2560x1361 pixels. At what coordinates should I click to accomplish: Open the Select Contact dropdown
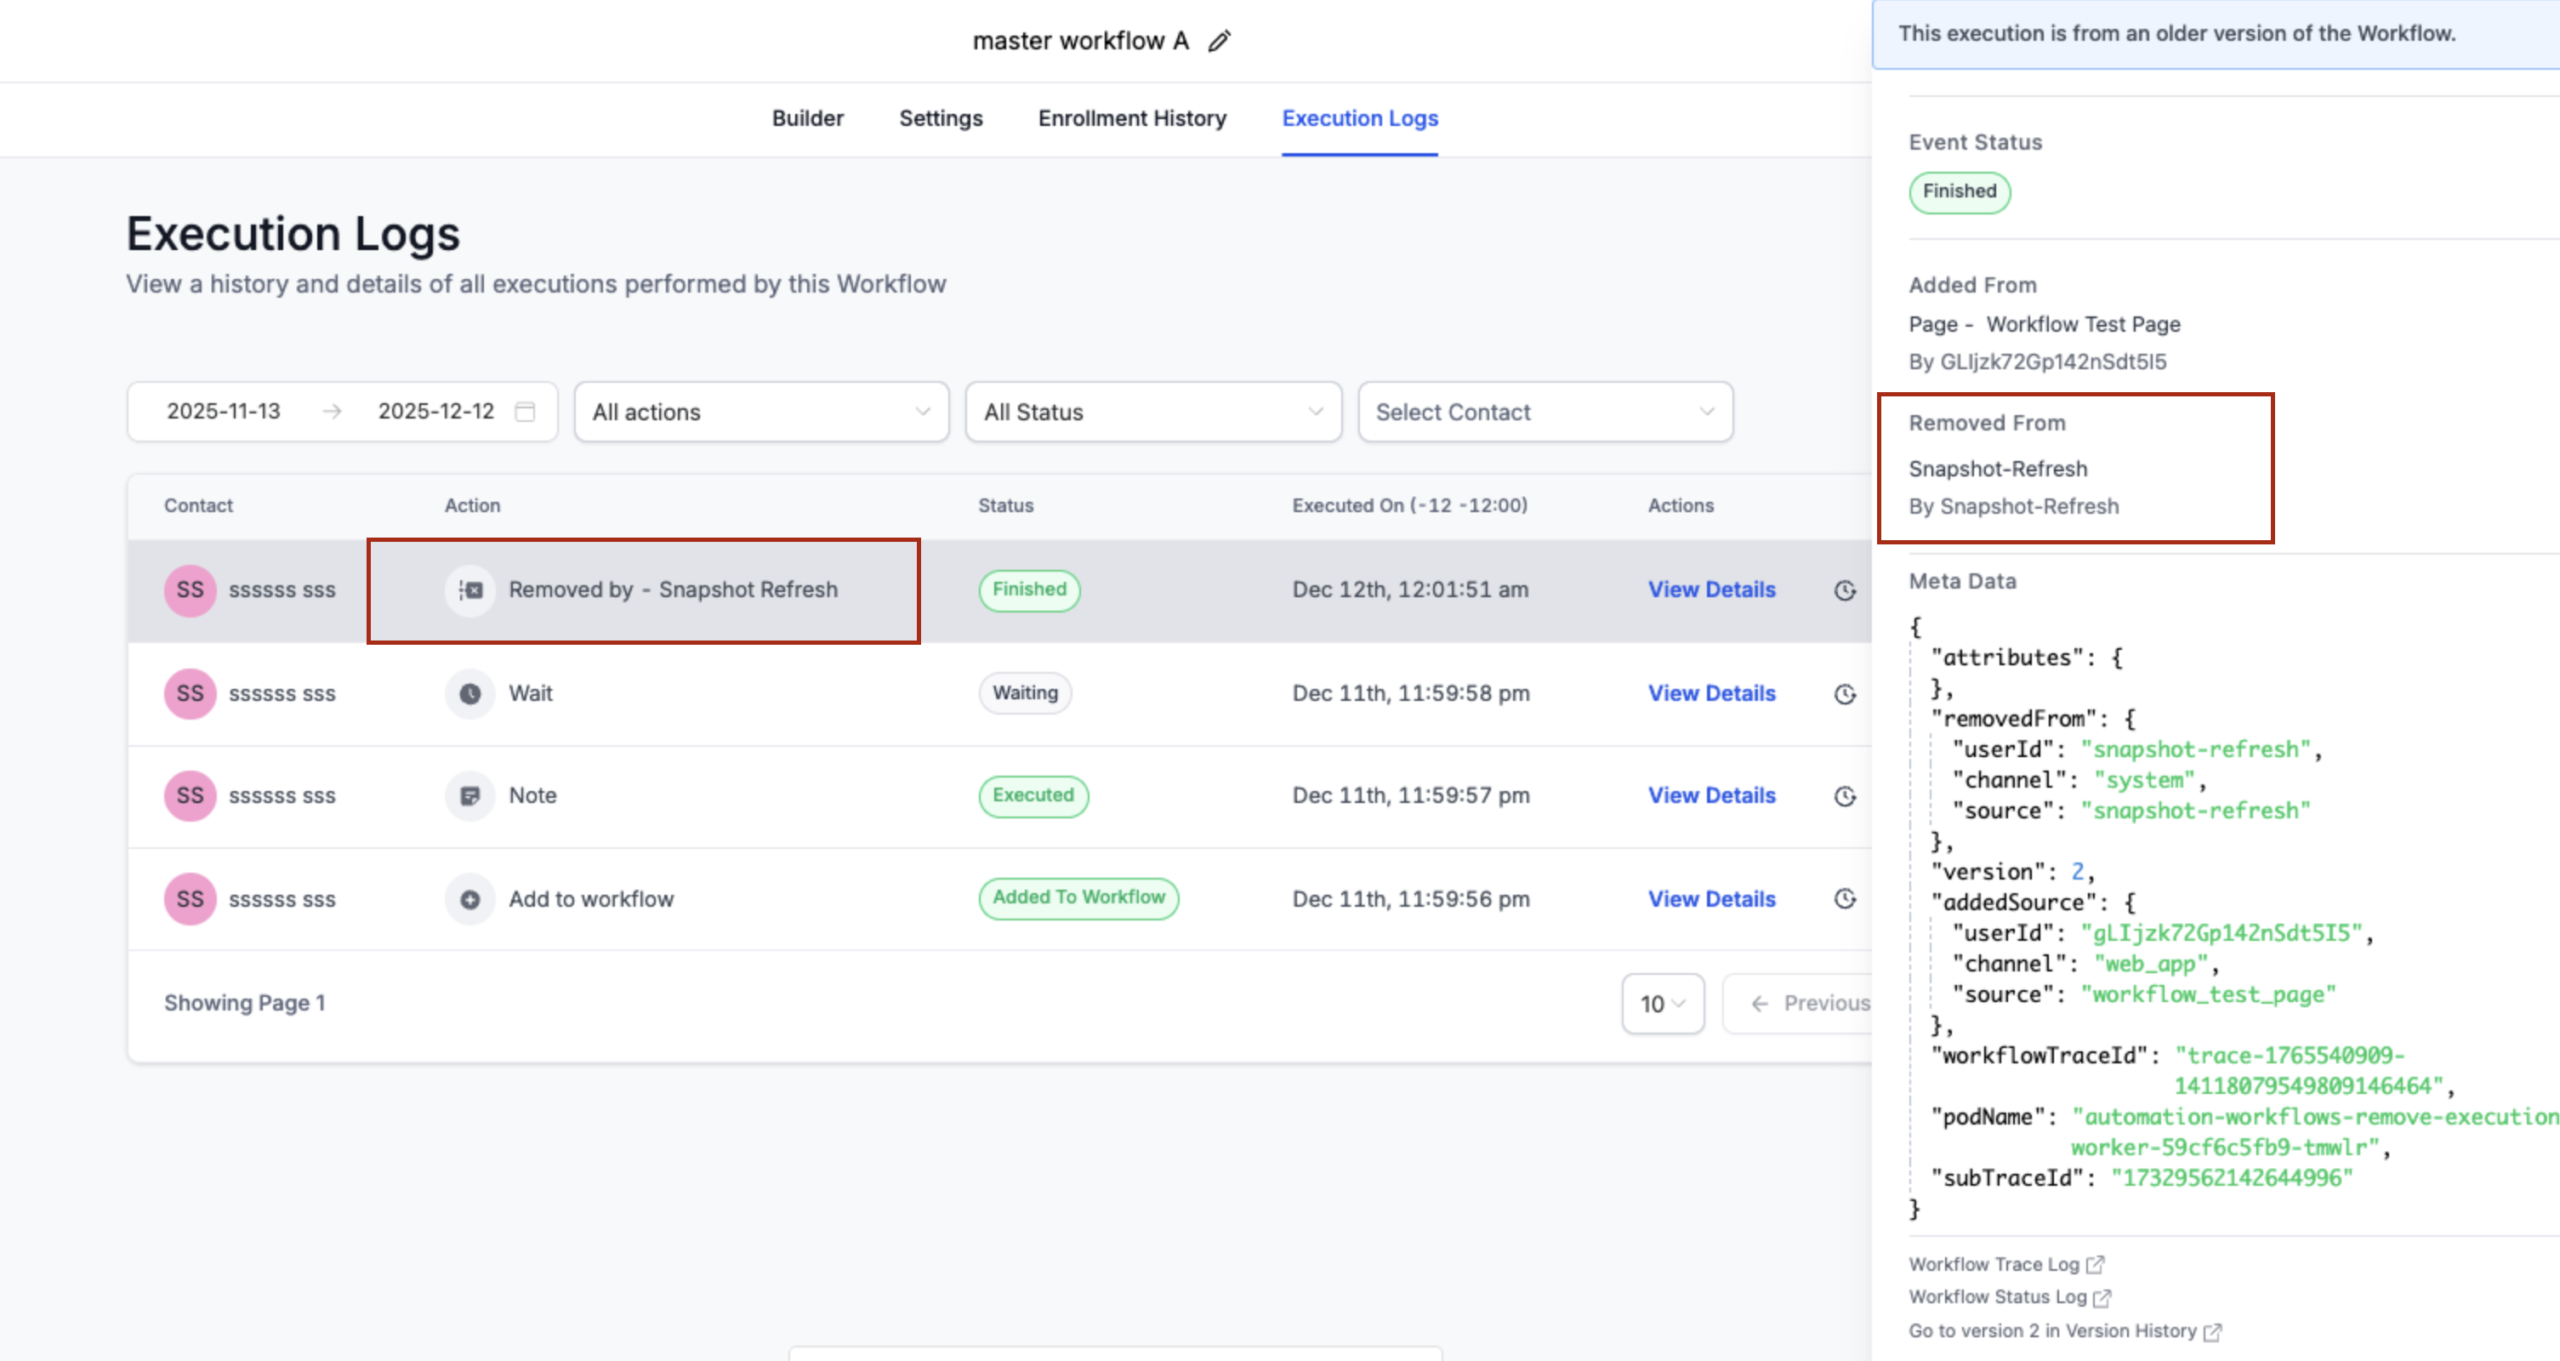tap(1544, 411)
